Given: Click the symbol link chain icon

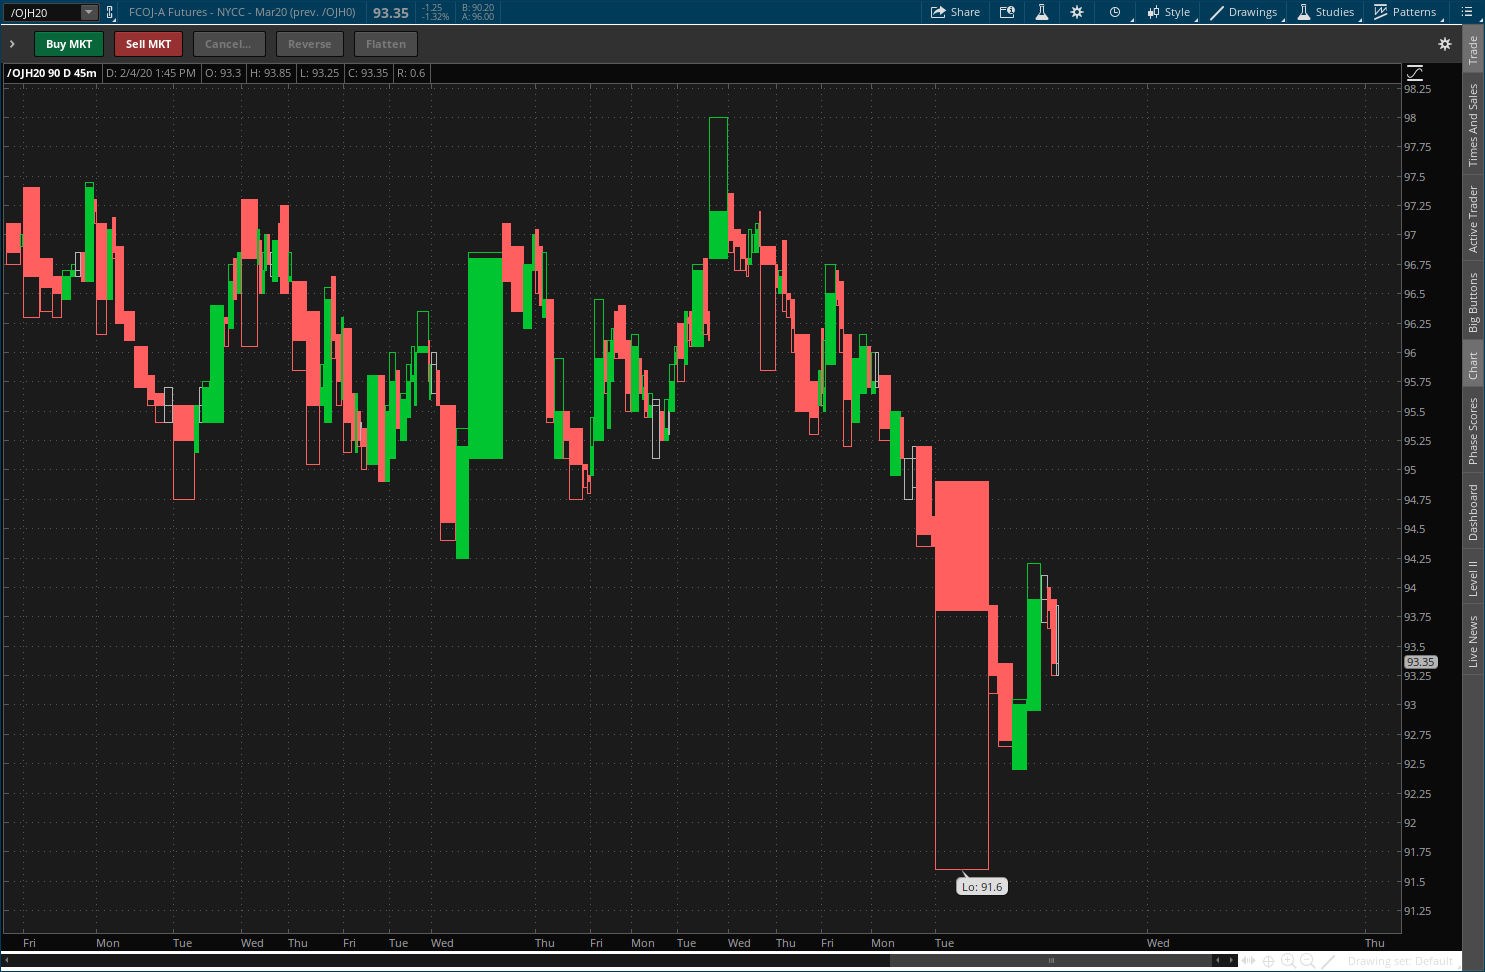Looking at the screenshot, I should [110, 12].
